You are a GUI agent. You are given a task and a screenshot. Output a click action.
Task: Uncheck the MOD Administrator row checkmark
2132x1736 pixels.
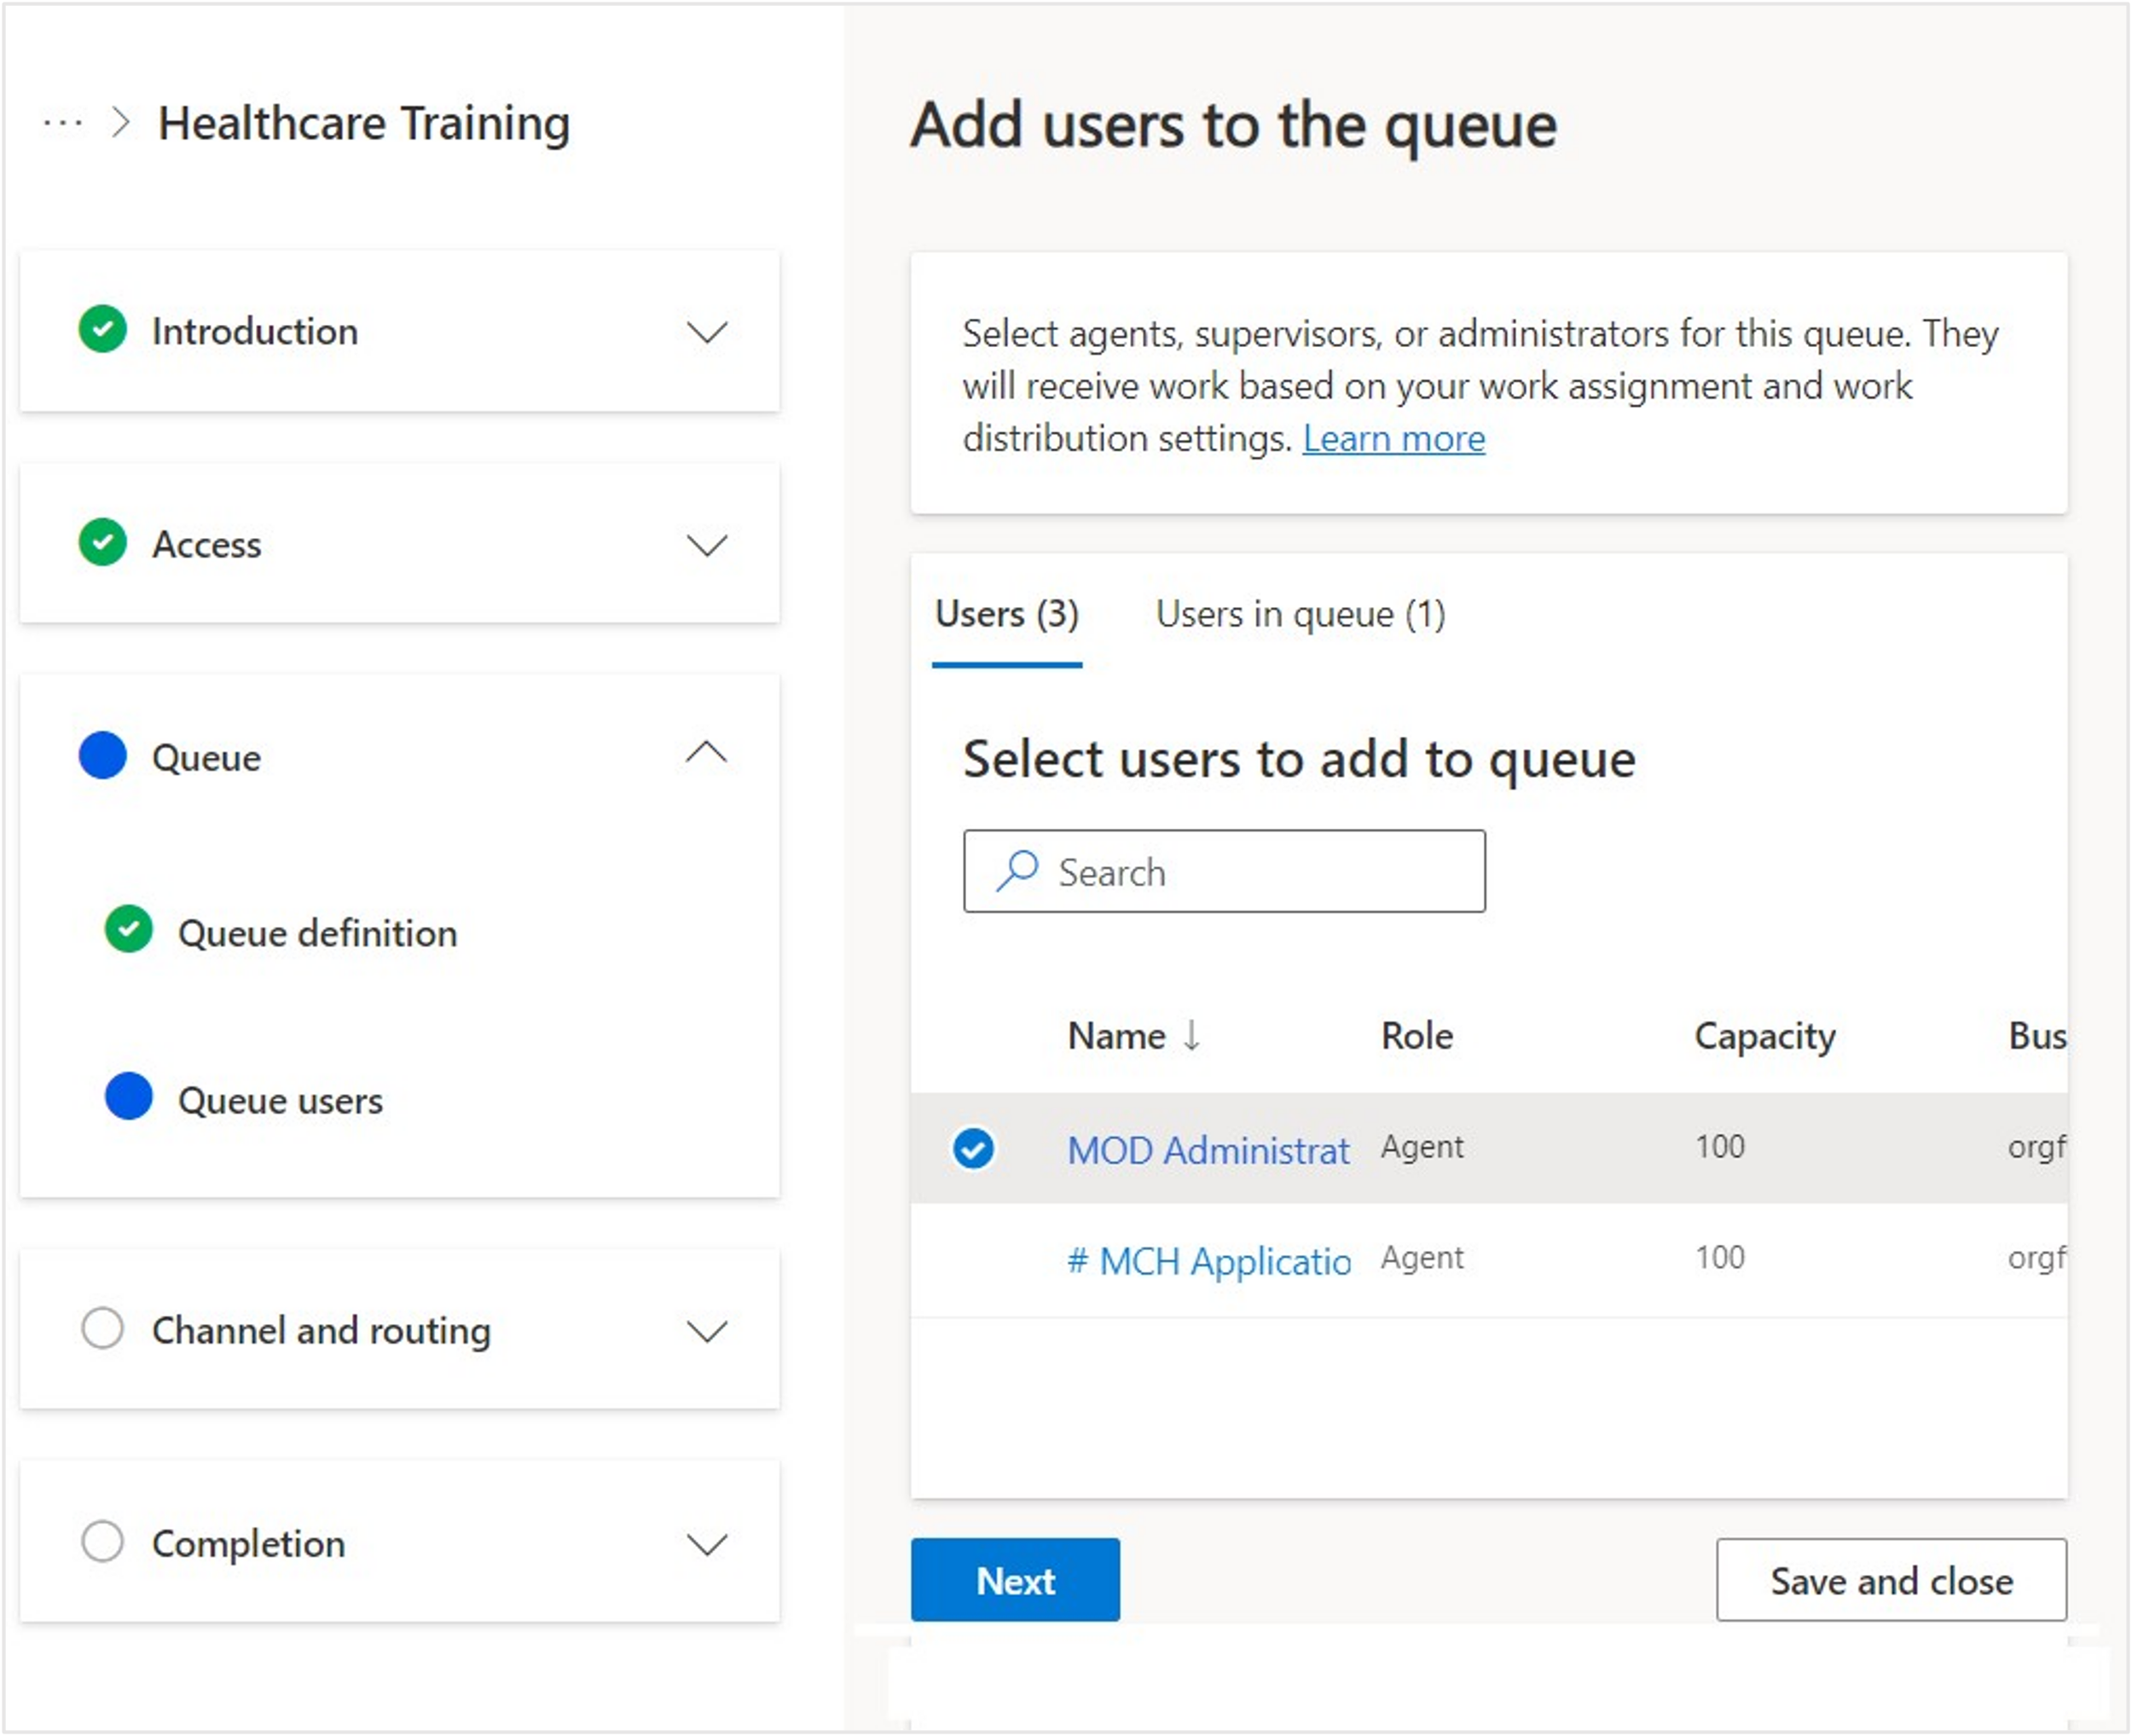tap(973, 1149)
